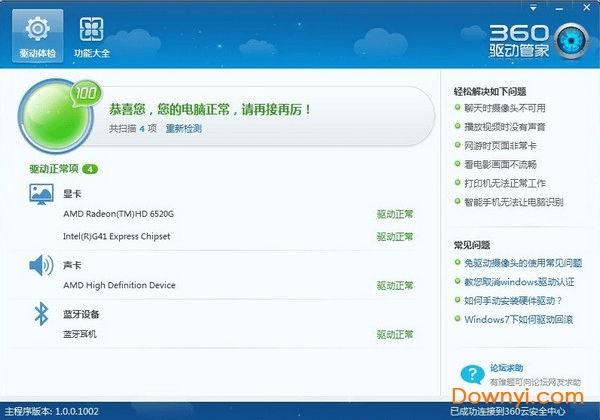The width and height of the screenshot is (600, 420).
Task: Click the Bluetooth 蓝牙设备 icon
Action: click(x=41, y=315)
